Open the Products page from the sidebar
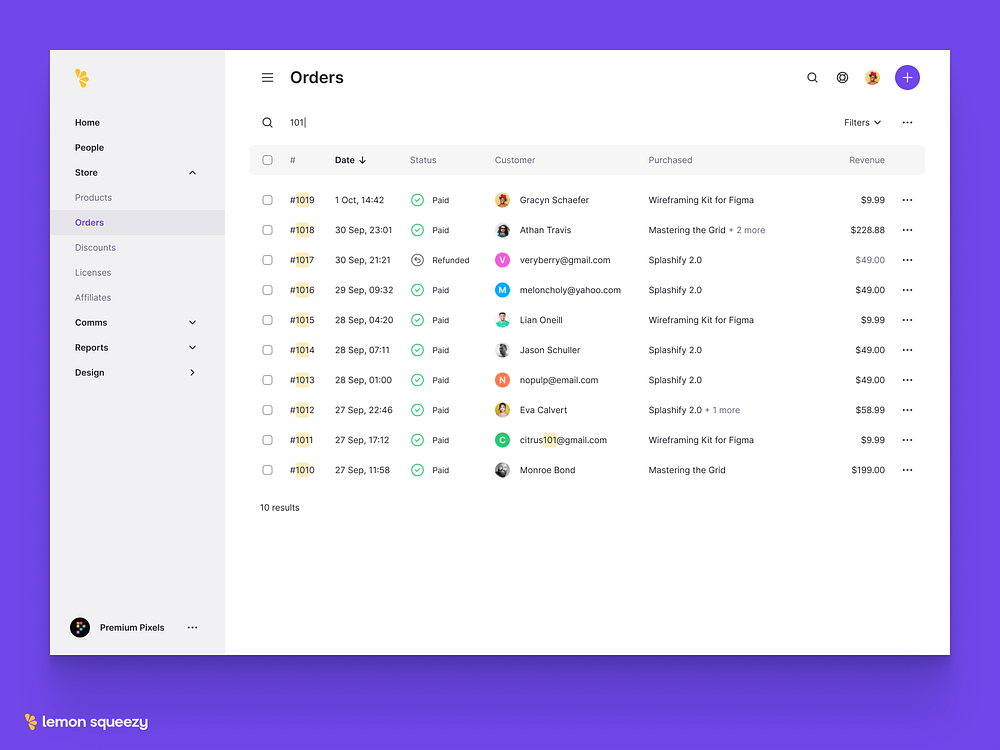This screenshot has height=750, width=1000. tap(93, 197)
